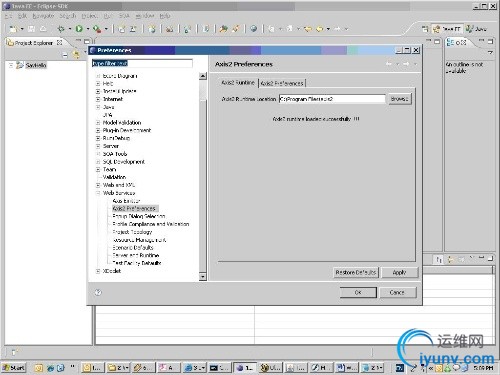Expand the Server preferences node
This screenshot has height=375, width=500.
coord(98,146)
